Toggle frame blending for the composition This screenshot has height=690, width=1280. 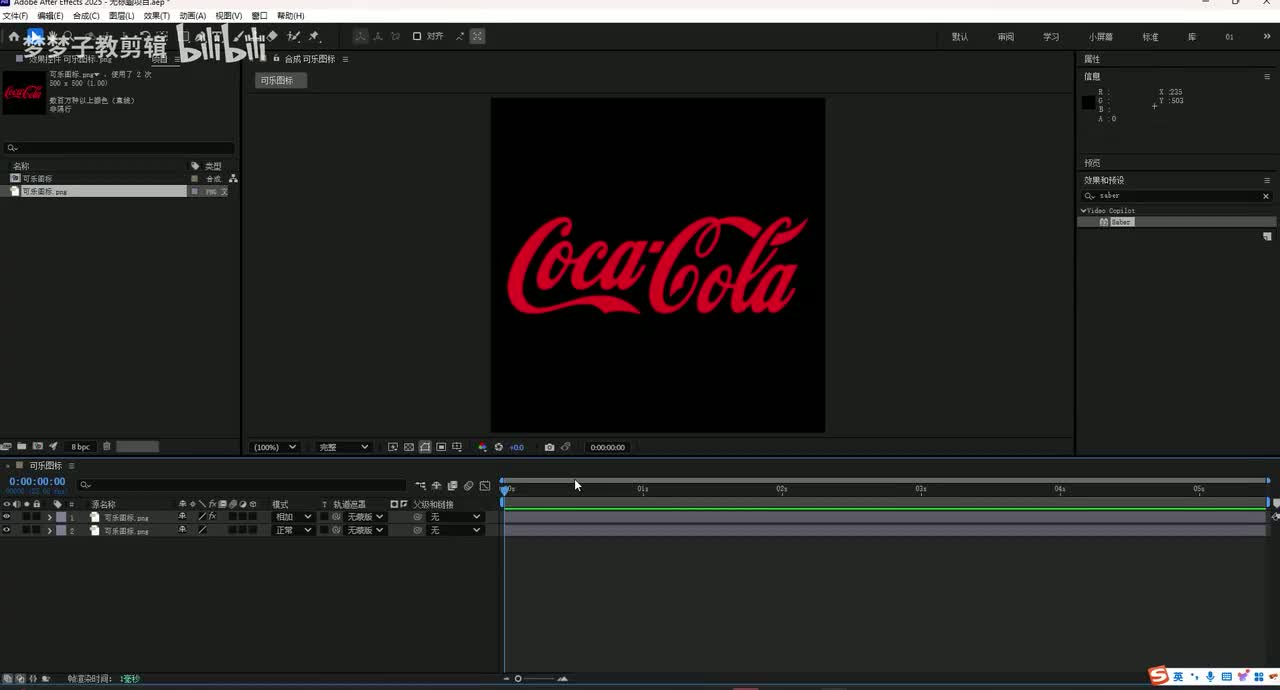452,486
